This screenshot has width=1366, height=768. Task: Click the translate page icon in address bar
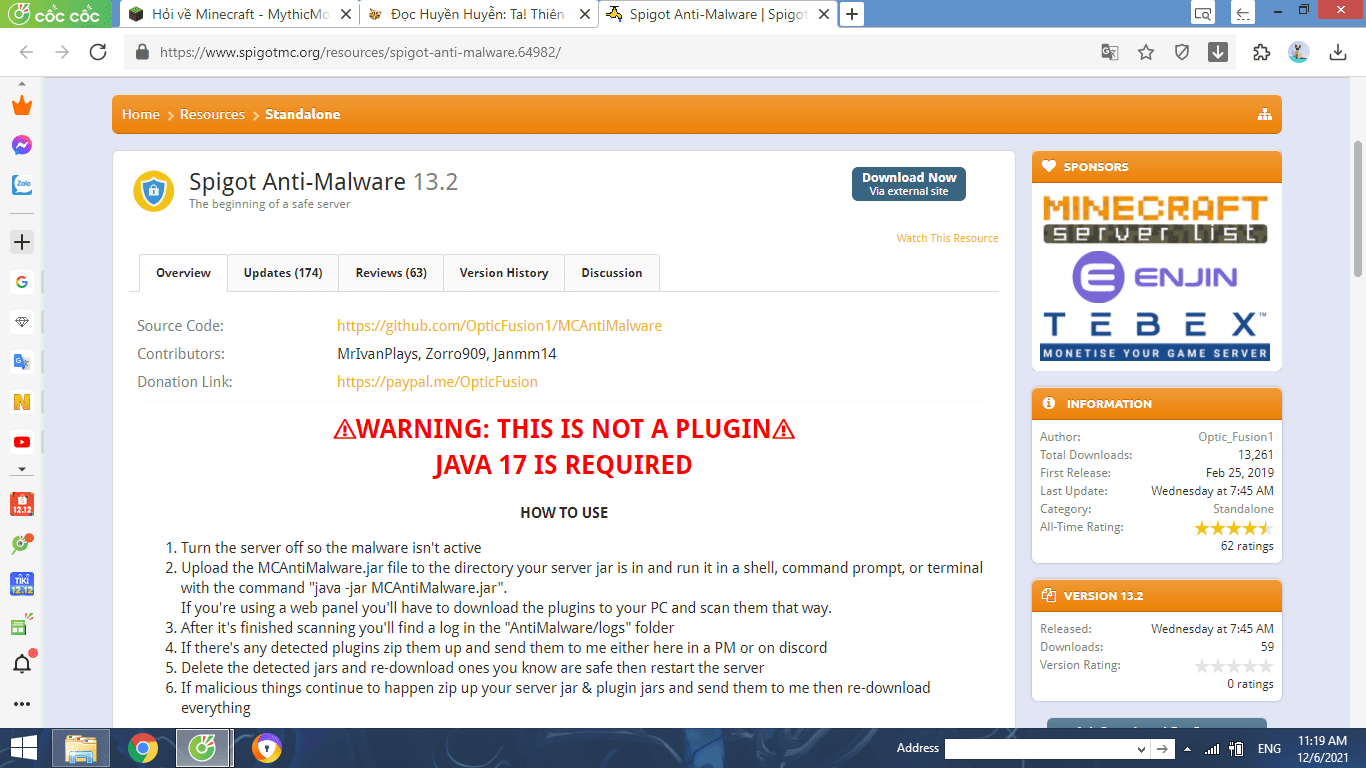point(1110,52)
